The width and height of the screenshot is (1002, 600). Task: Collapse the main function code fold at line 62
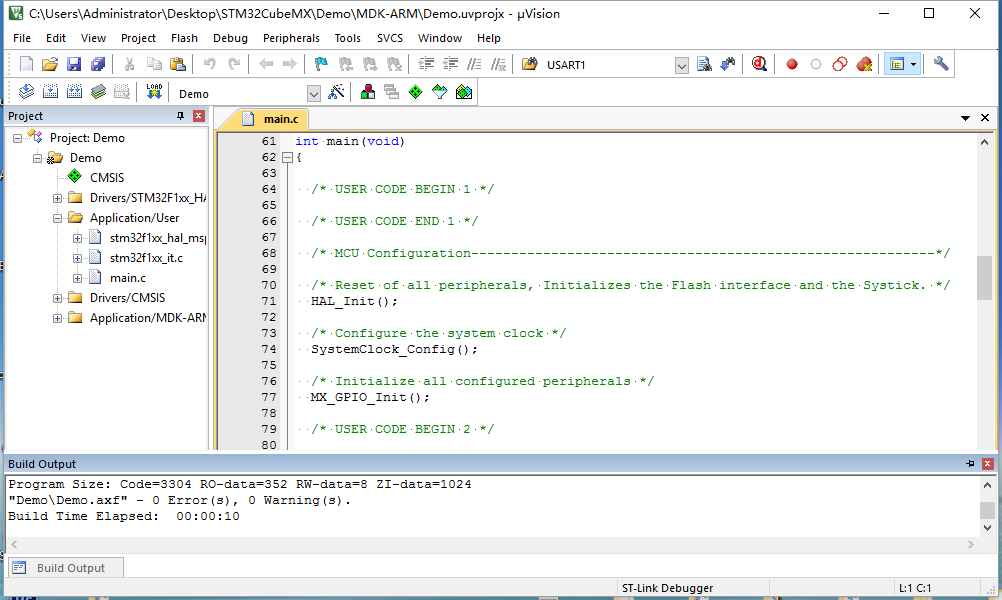click(x=288, y=157)
